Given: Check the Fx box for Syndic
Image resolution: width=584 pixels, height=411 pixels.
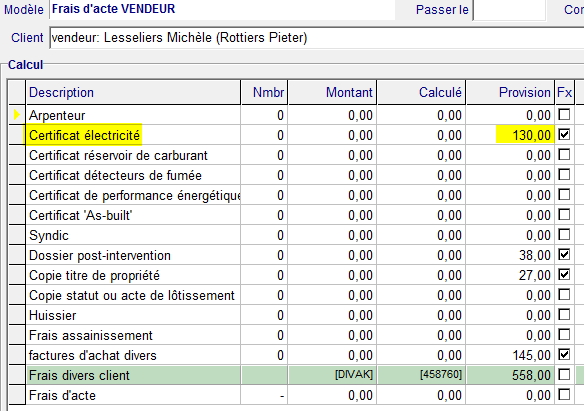Looking at the screenshot, I should click(564, 235).
